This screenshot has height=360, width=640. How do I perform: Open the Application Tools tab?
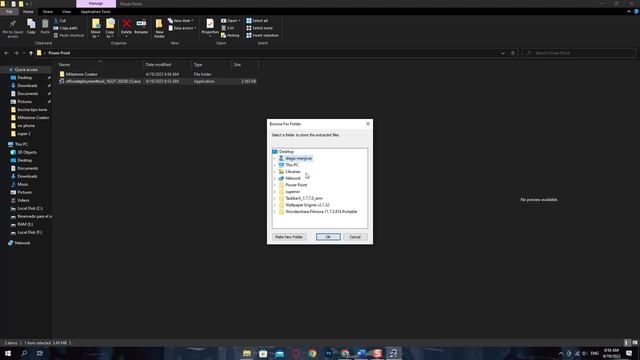96,12
